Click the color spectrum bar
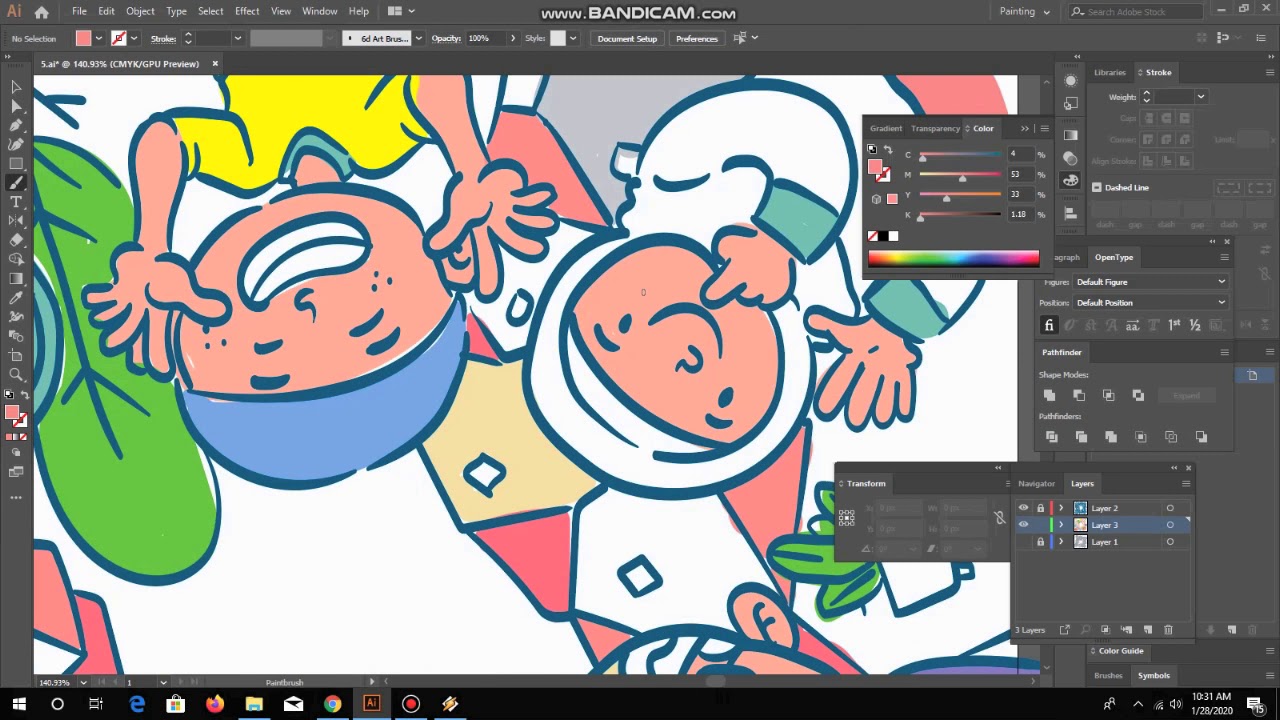Screen dimensions: 1280x720 click(x=953, y=259)
